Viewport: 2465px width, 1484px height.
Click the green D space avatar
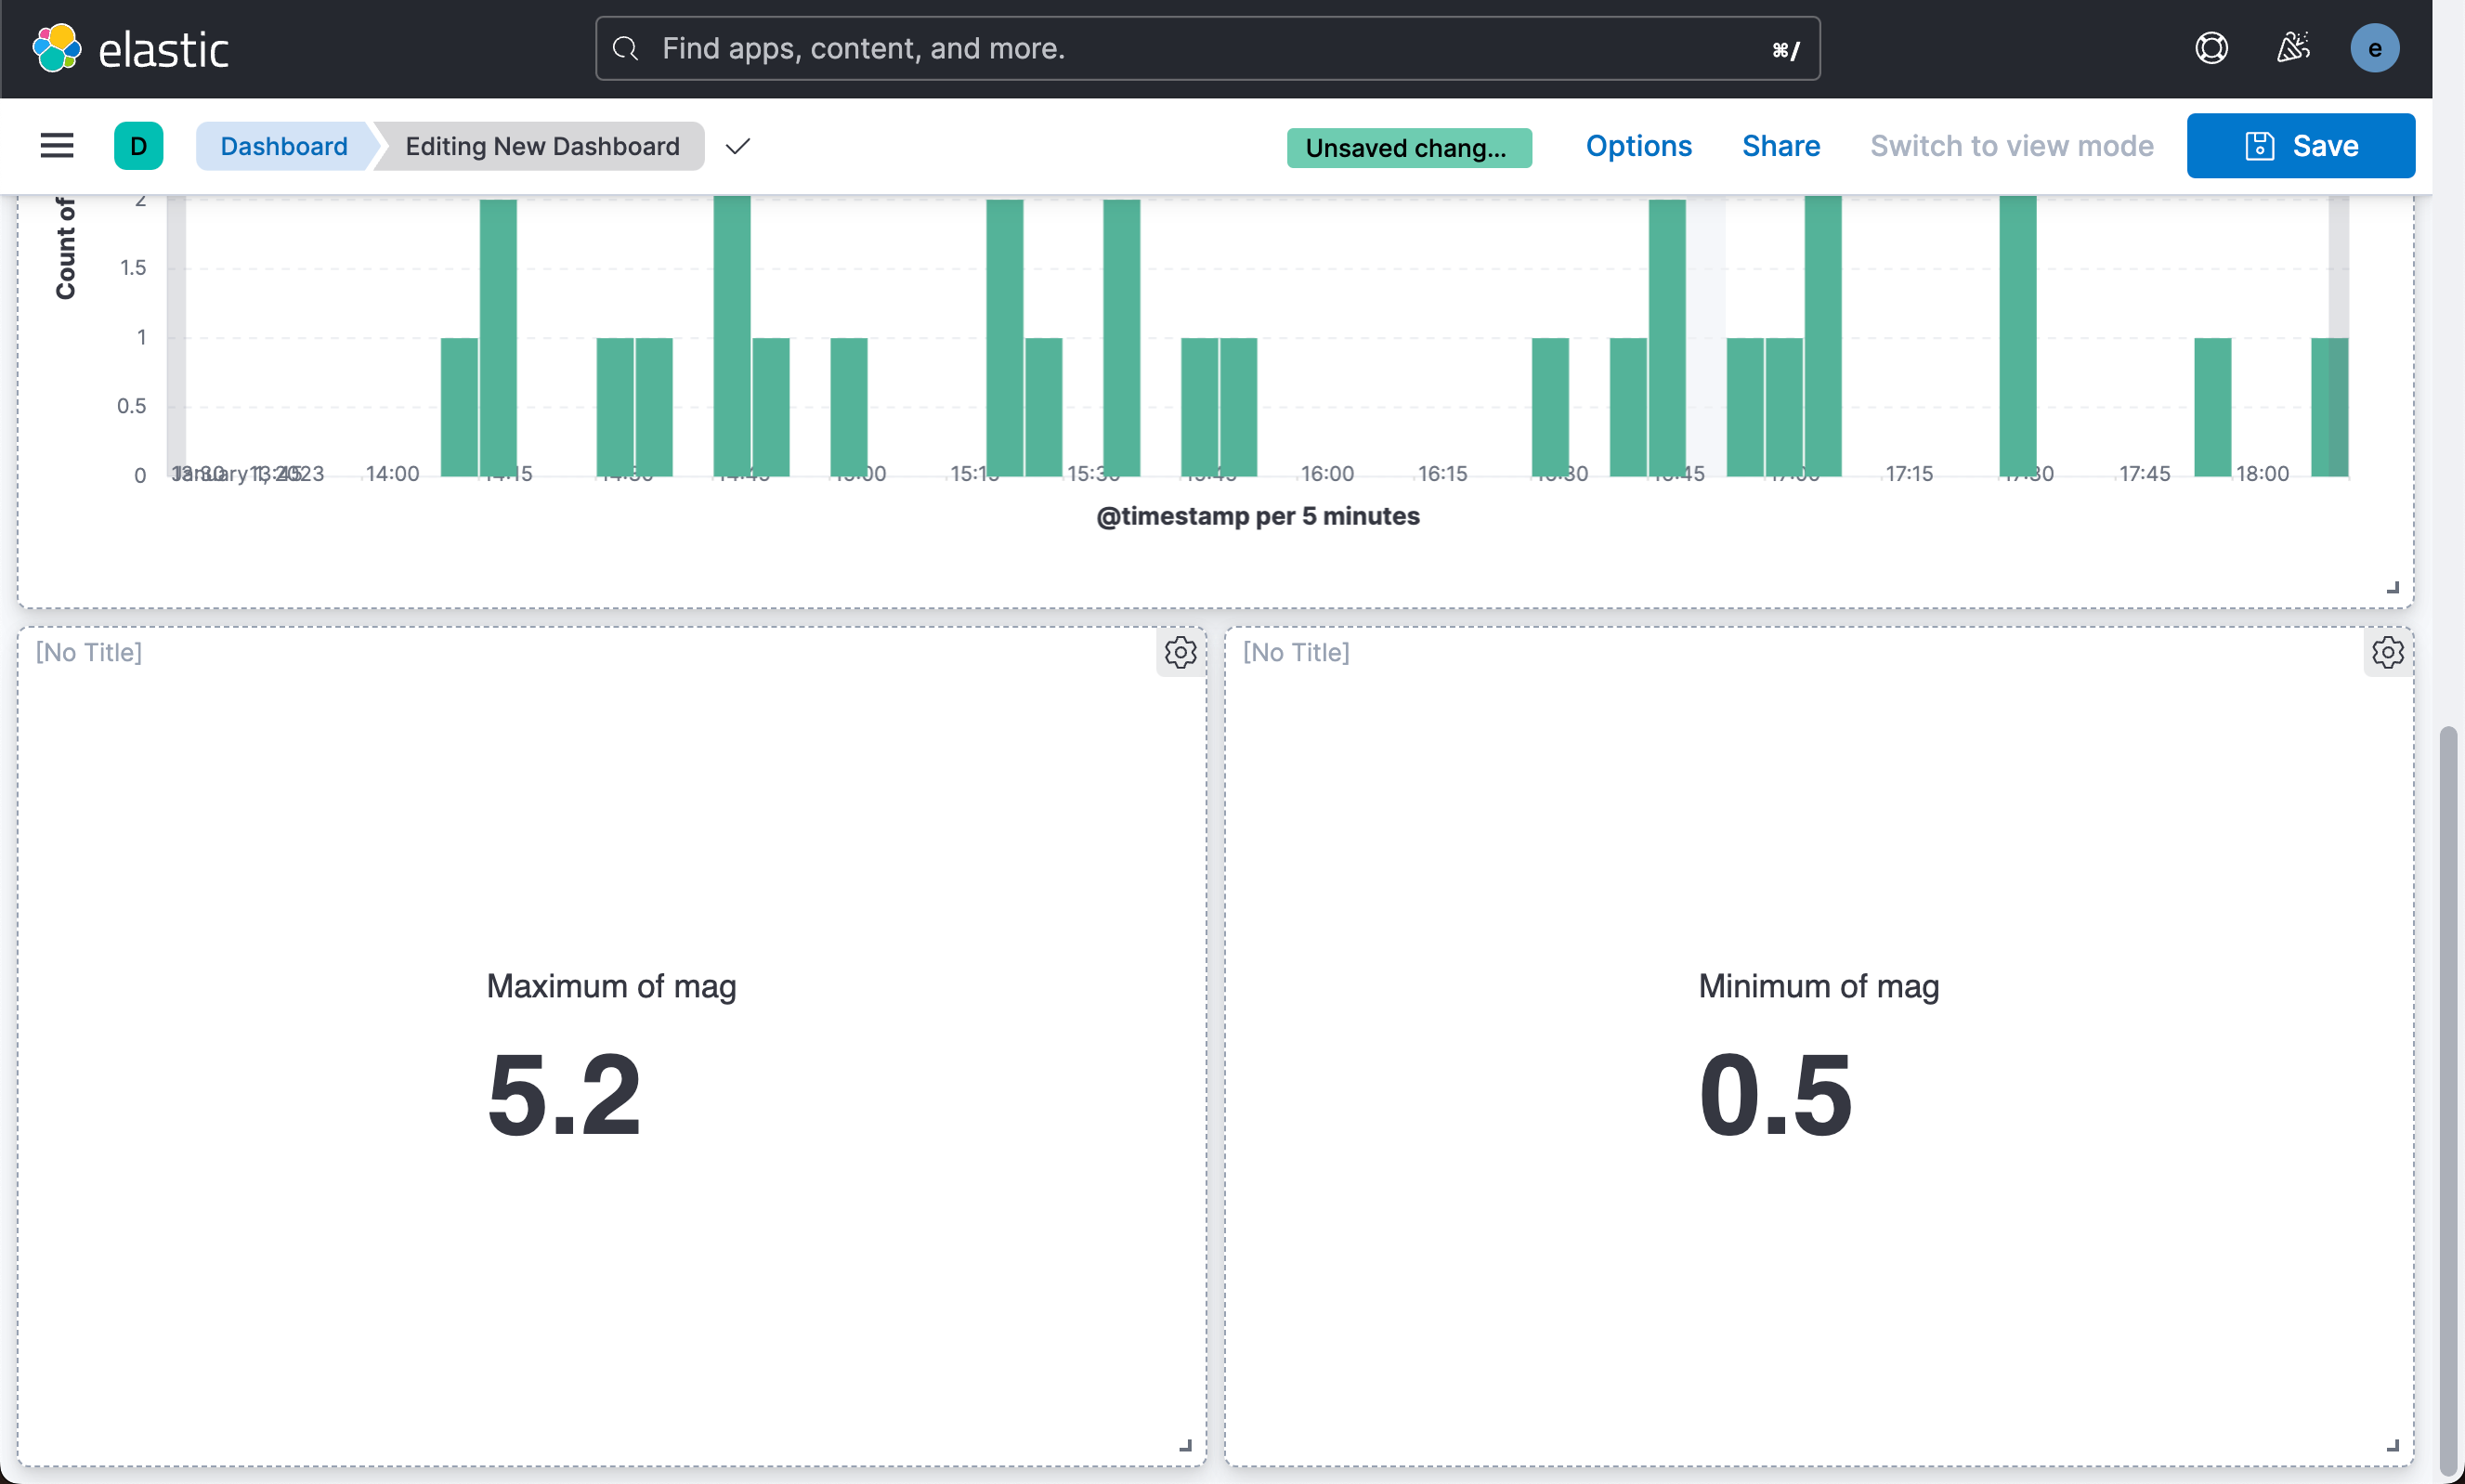tap(138, 146)
